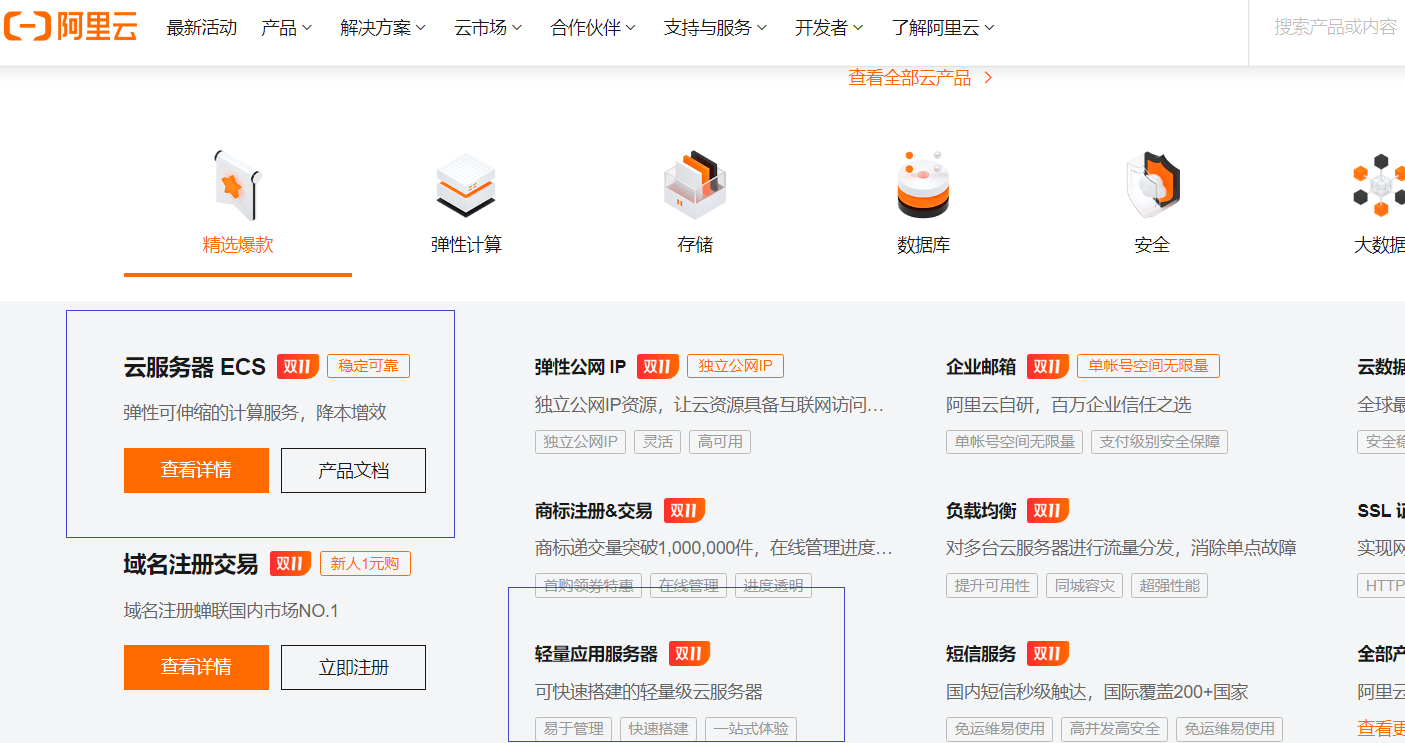Select the 存储 storage category icon
Image resolution: width=1405 pixels, height=743 pixels.
click(x=695, y=185)
